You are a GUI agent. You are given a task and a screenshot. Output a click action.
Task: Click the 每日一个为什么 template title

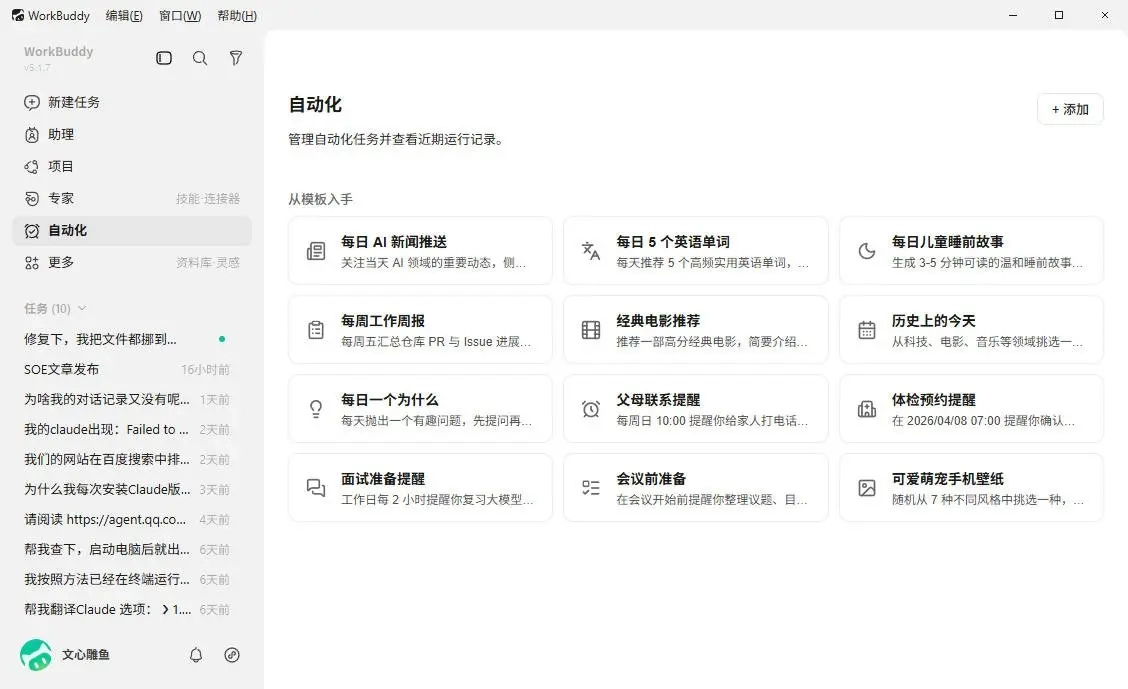(x=390, y=400)
